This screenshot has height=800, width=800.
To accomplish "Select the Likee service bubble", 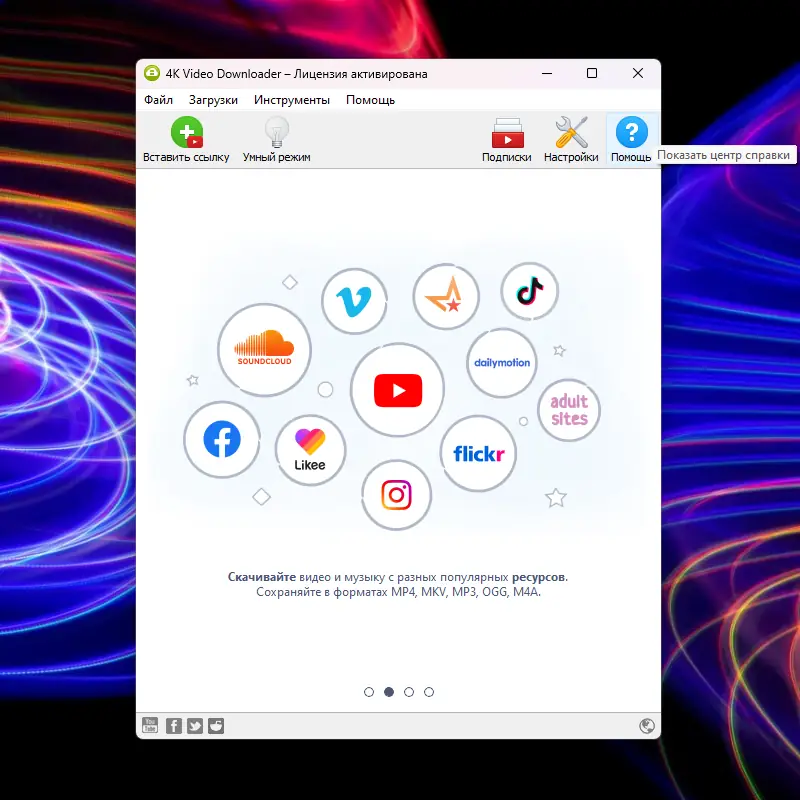I will coord(310,450).
